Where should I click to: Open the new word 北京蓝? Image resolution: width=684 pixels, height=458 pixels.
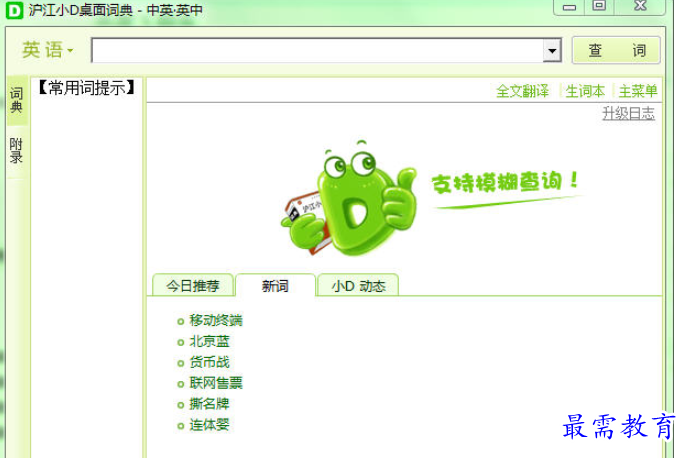coord(209,342)
